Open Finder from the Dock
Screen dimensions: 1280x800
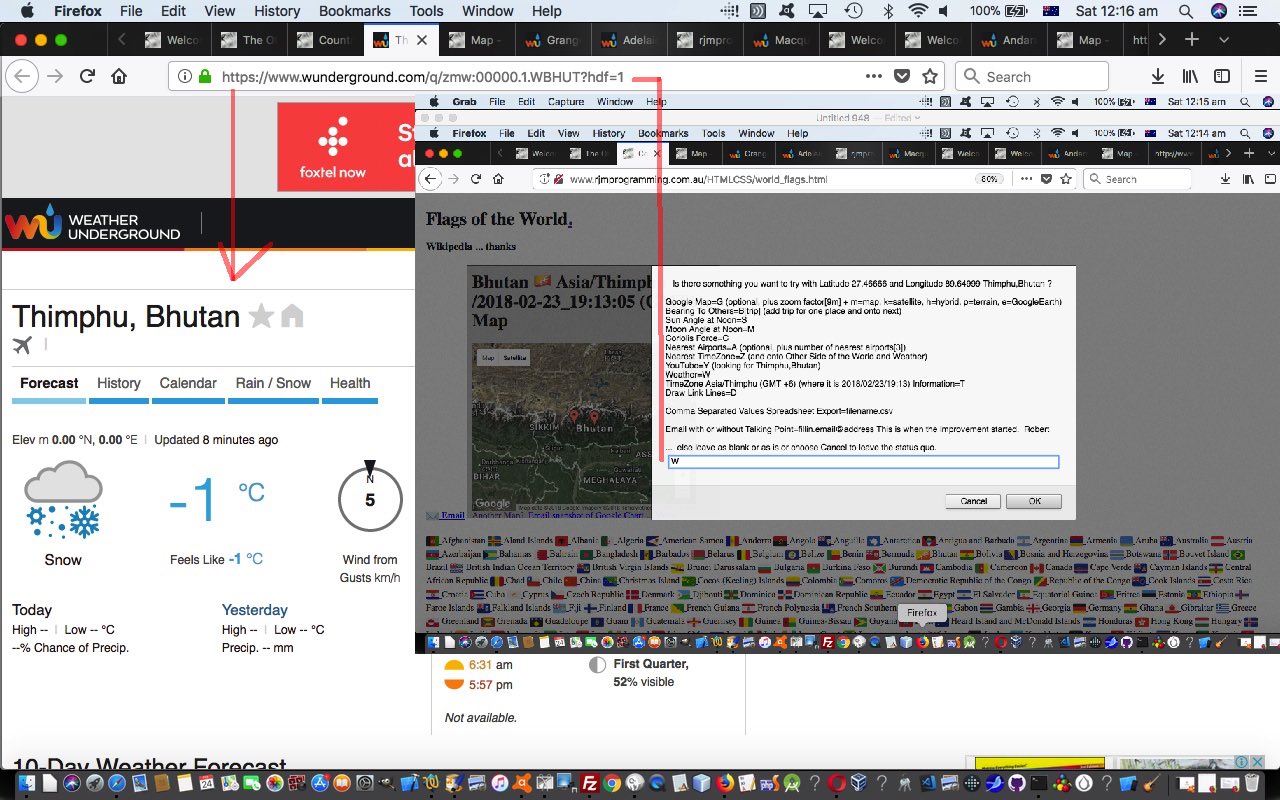[26, 783]
